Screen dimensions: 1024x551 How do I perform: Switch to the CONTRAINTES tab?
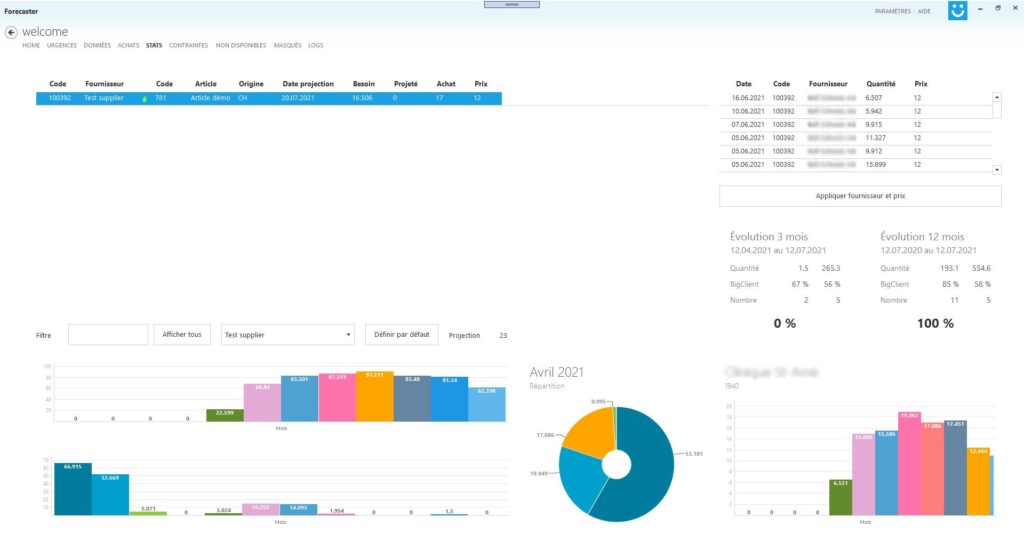[x=189, y=46]
